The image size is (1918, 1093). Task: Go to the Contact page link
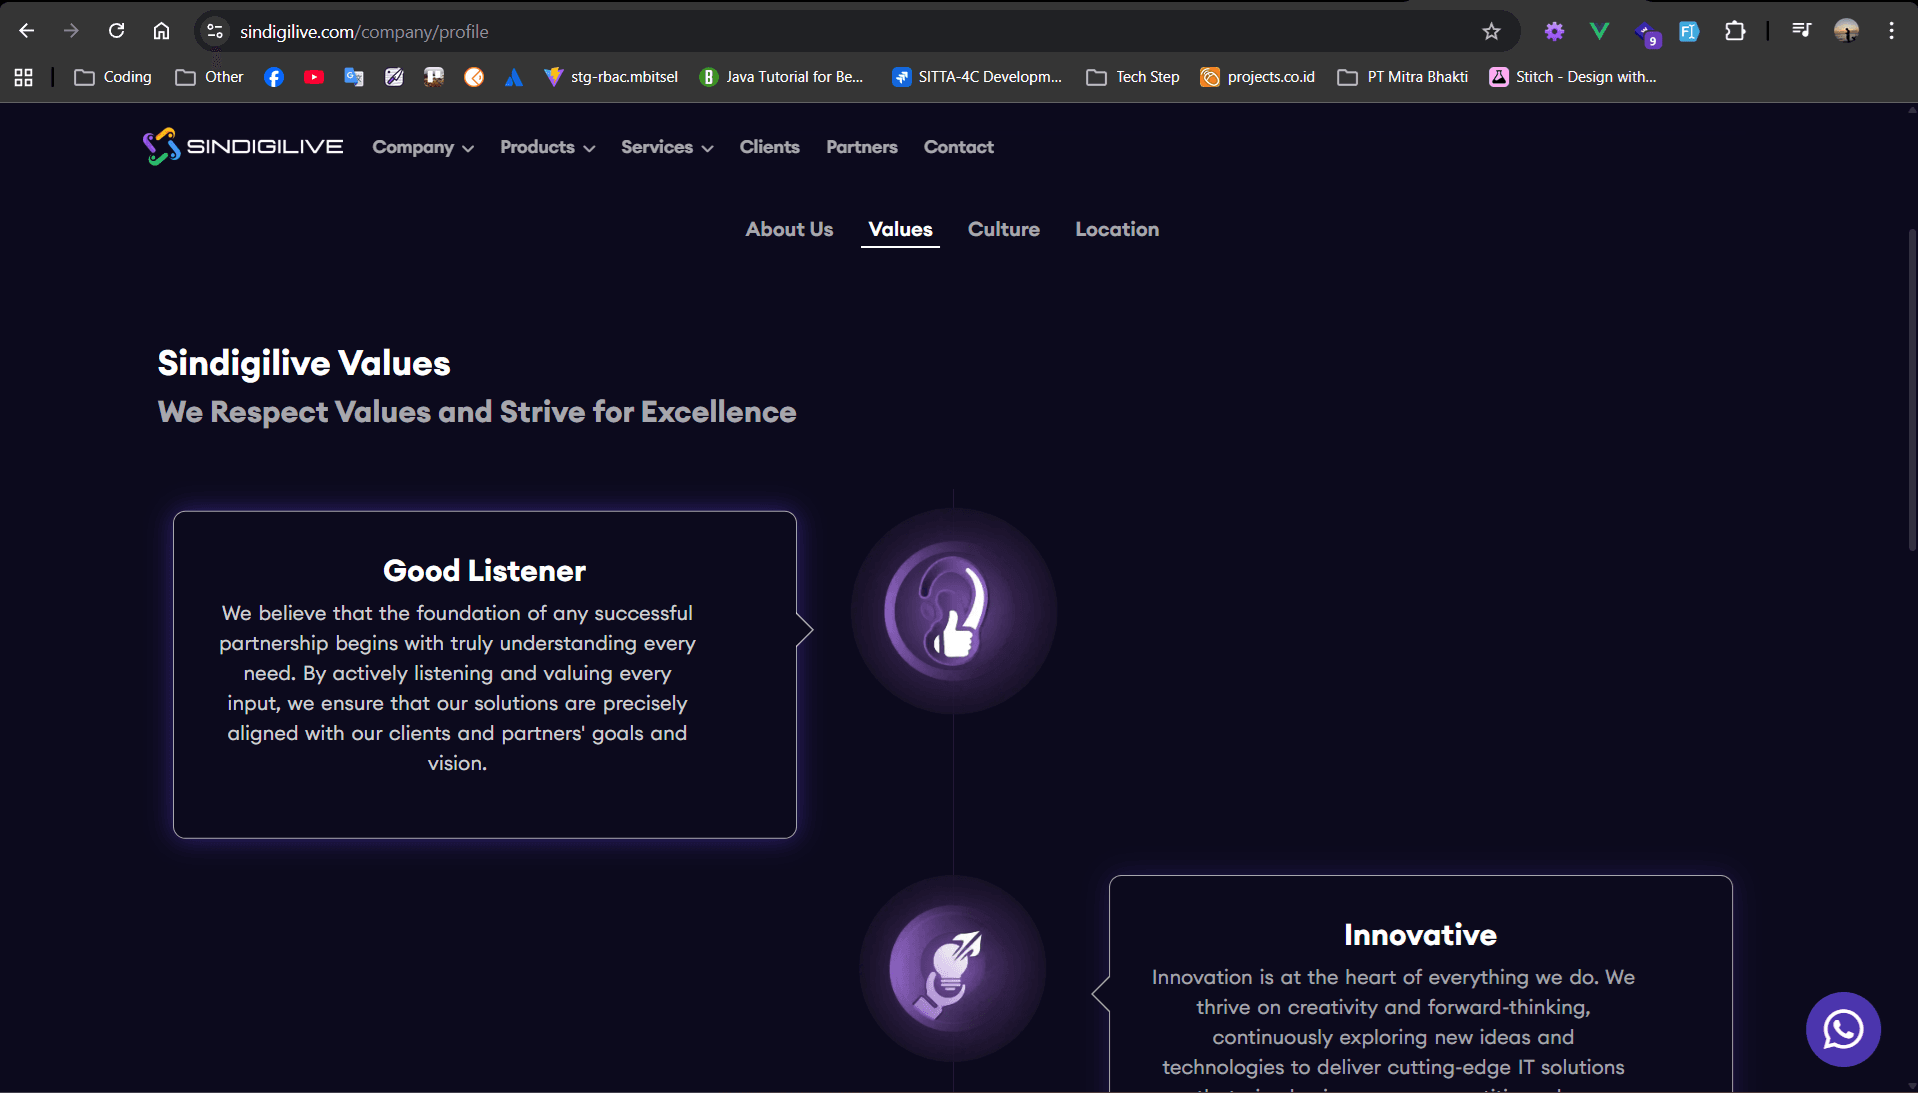pyautogui.click(x=958, y=147)
